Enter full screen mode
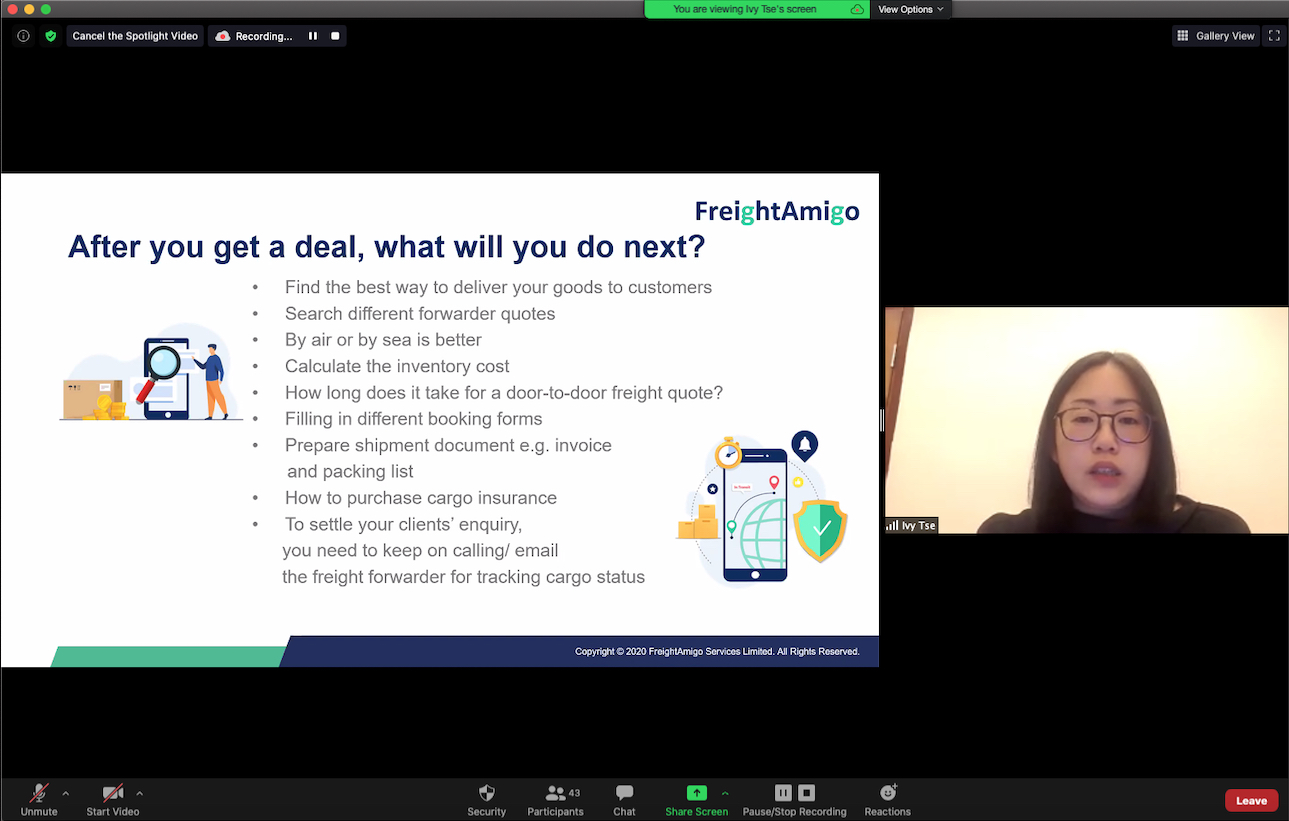 point(1274,36)
